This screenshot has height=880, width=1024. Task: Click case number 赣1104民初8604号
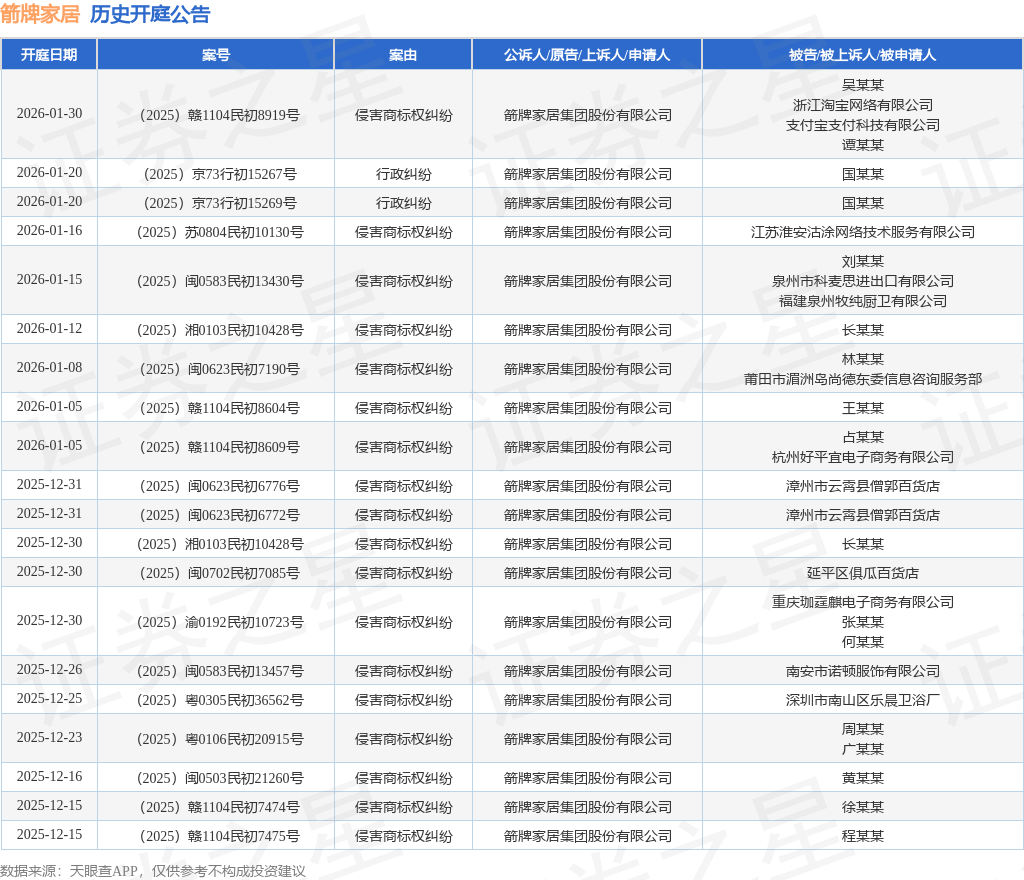pyautogui.click(x=220, y=408)
